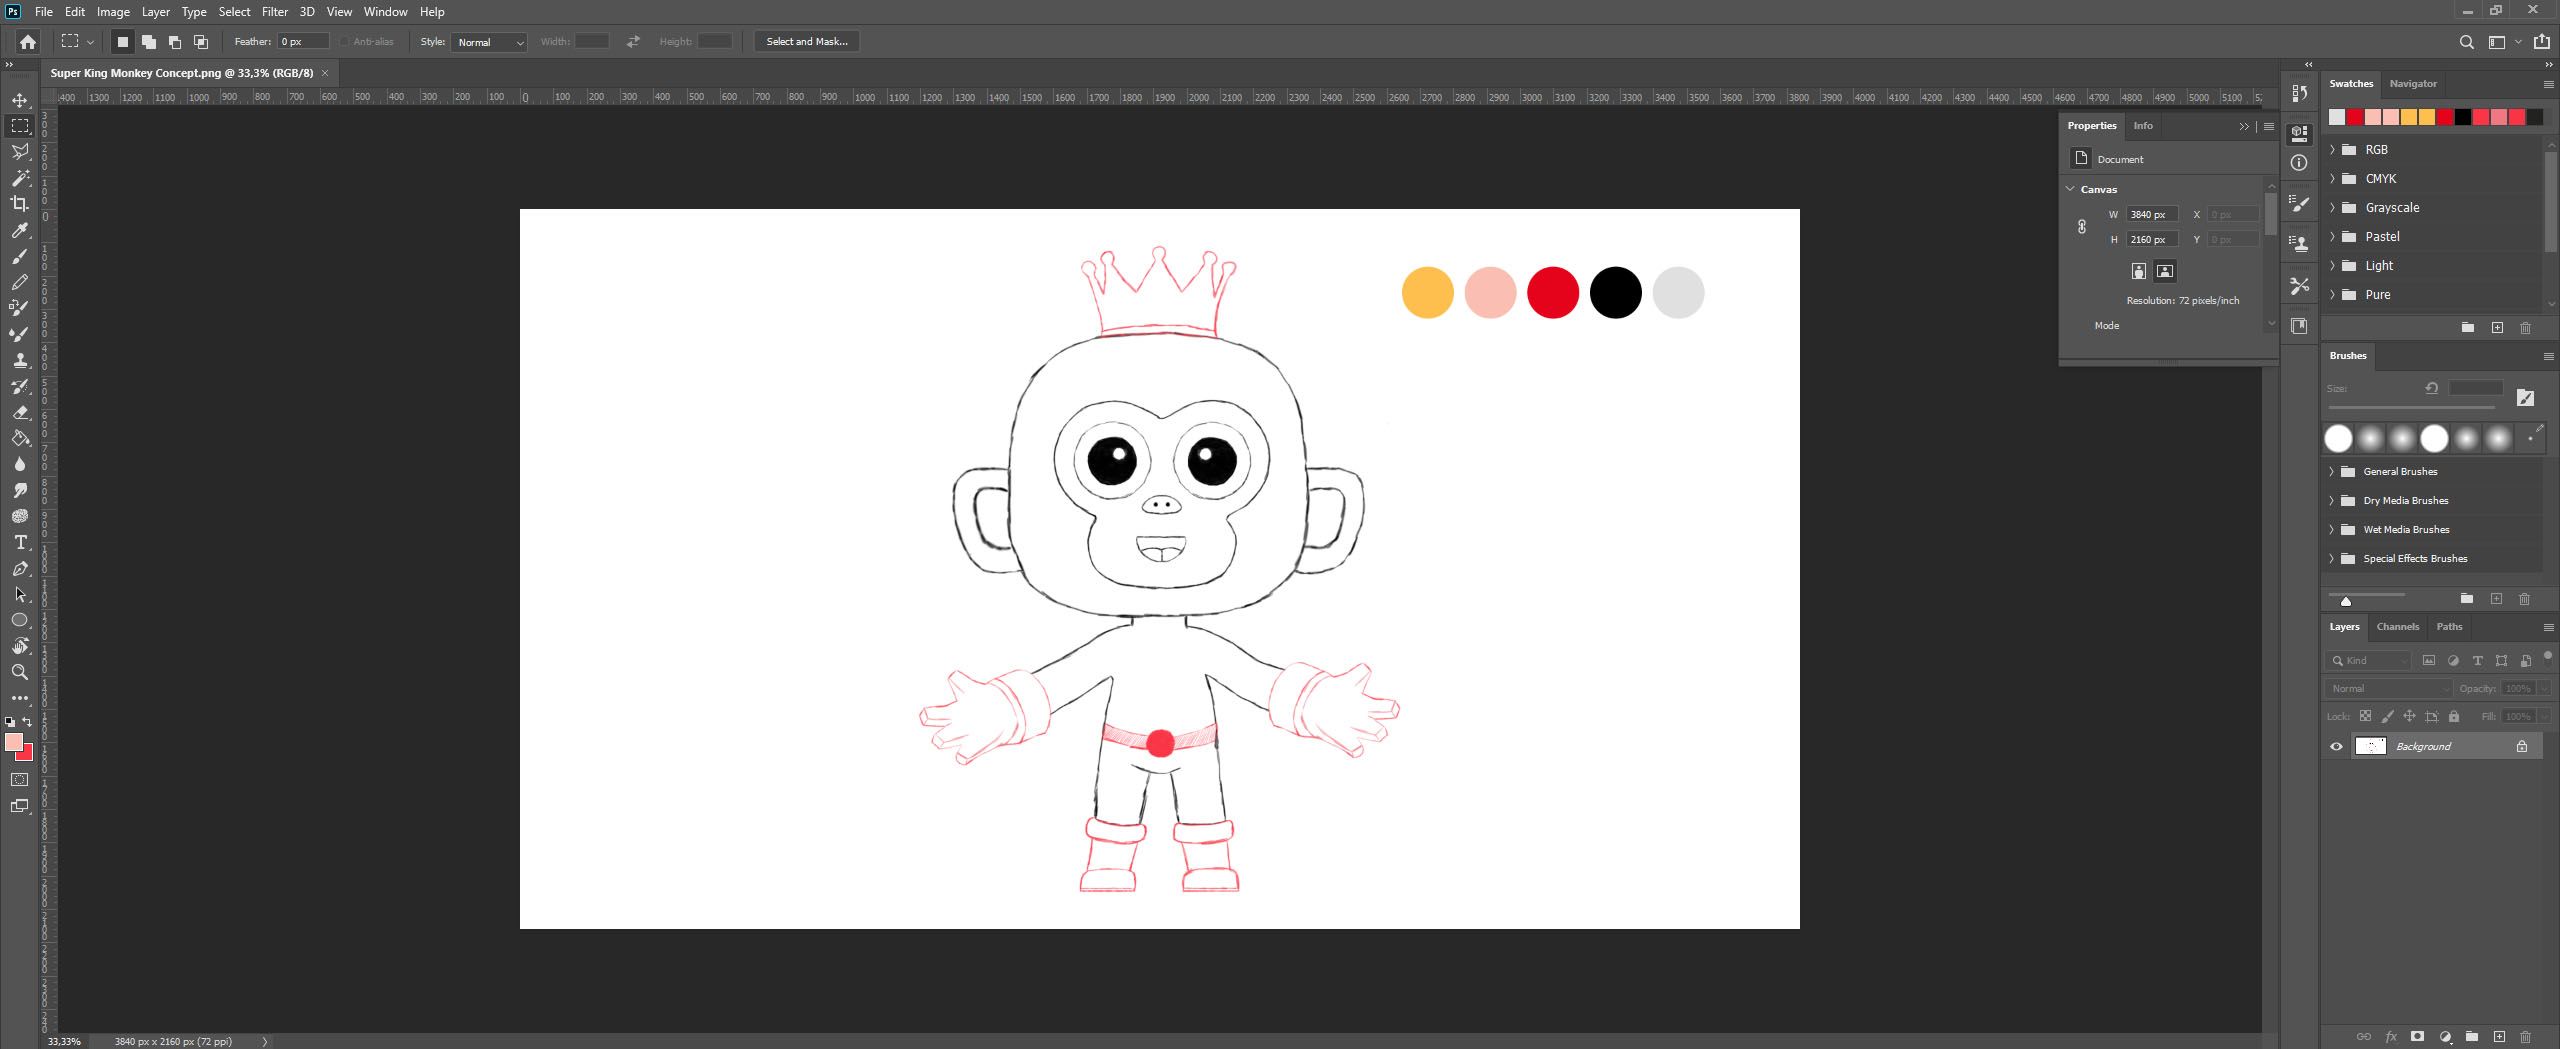Image resolution: width=2560 pixels, height=1049 pixels.
Task: Toggle lock image pixels brush icon
Action: click(2387, 716)
